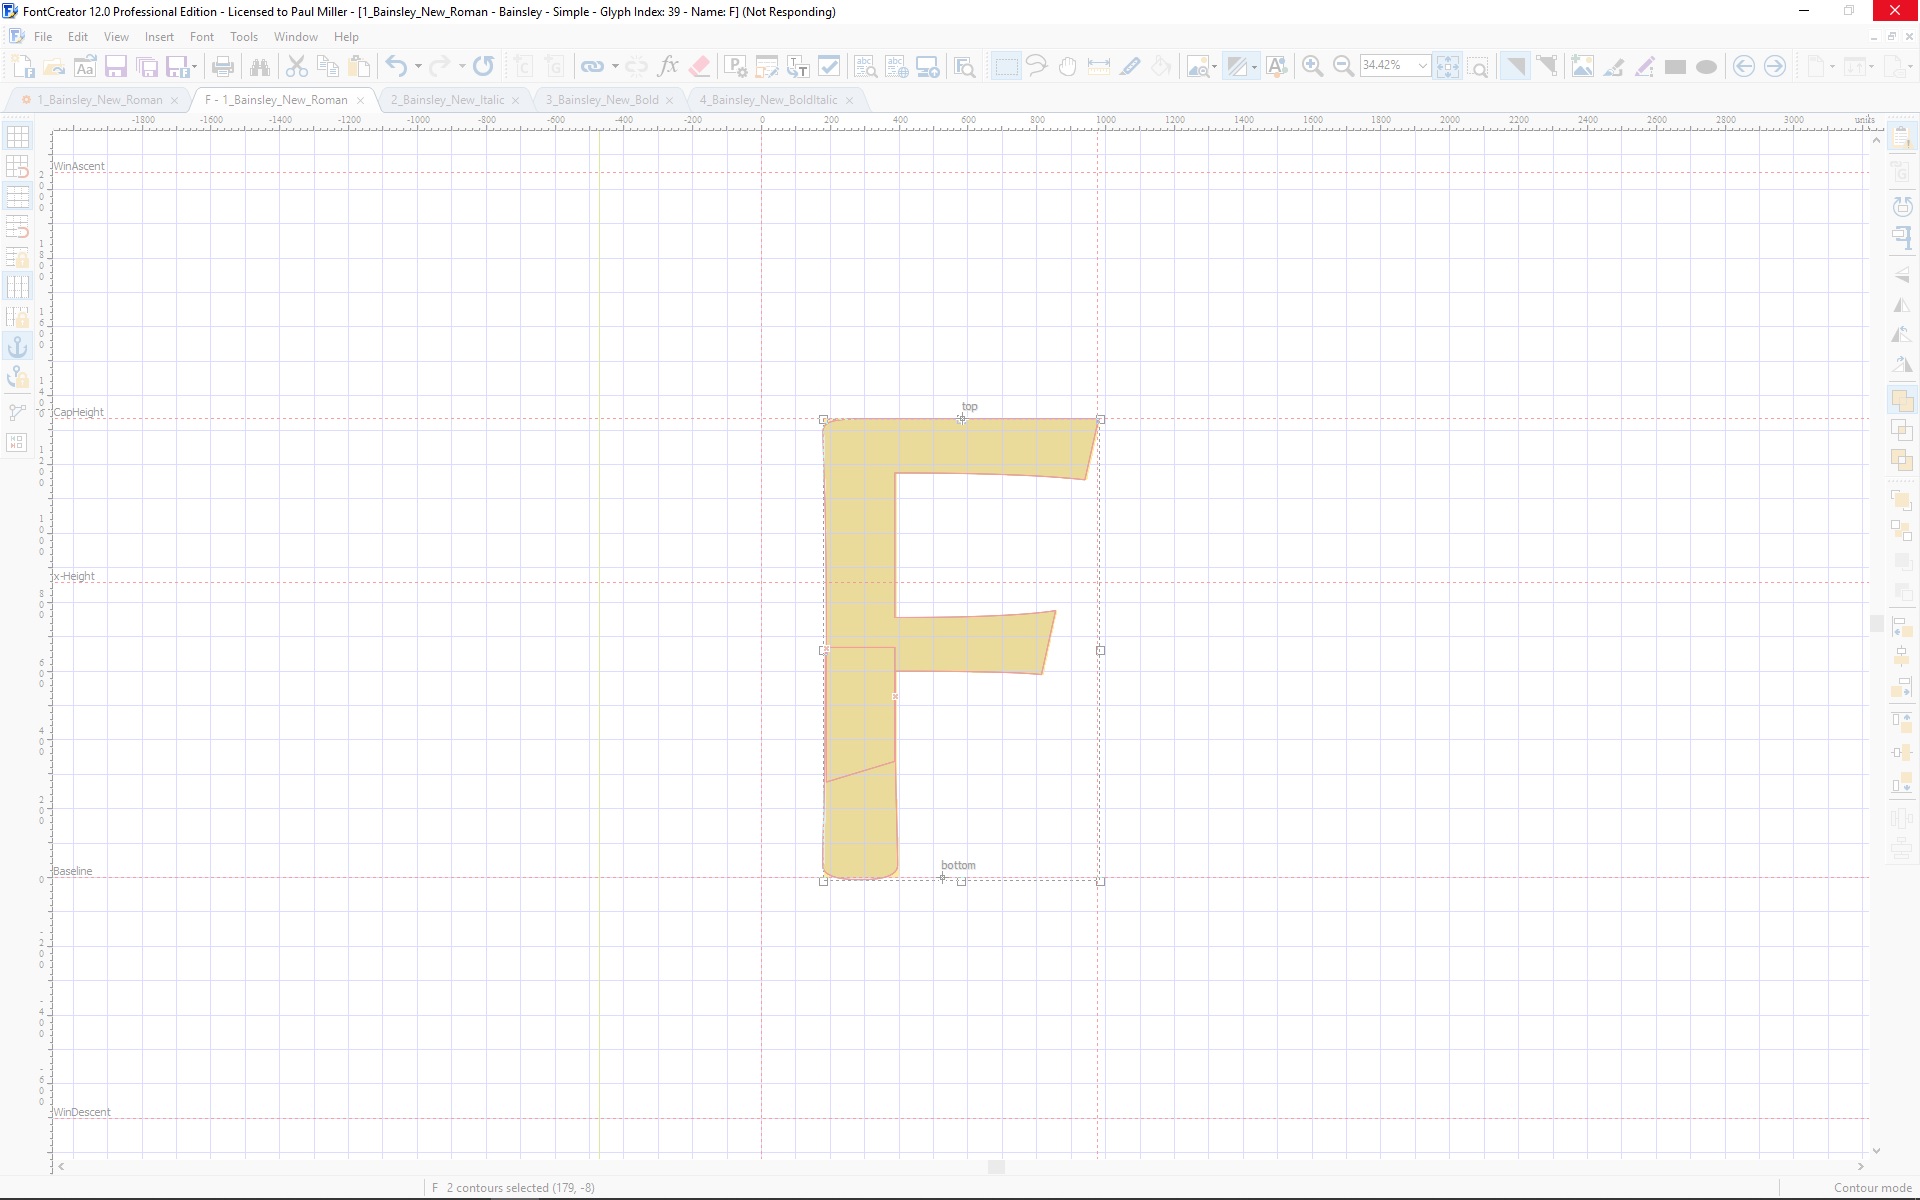This screenshot has height=1200, width=1920.
Task: Open the Tools menu
Action: point(244,37)
